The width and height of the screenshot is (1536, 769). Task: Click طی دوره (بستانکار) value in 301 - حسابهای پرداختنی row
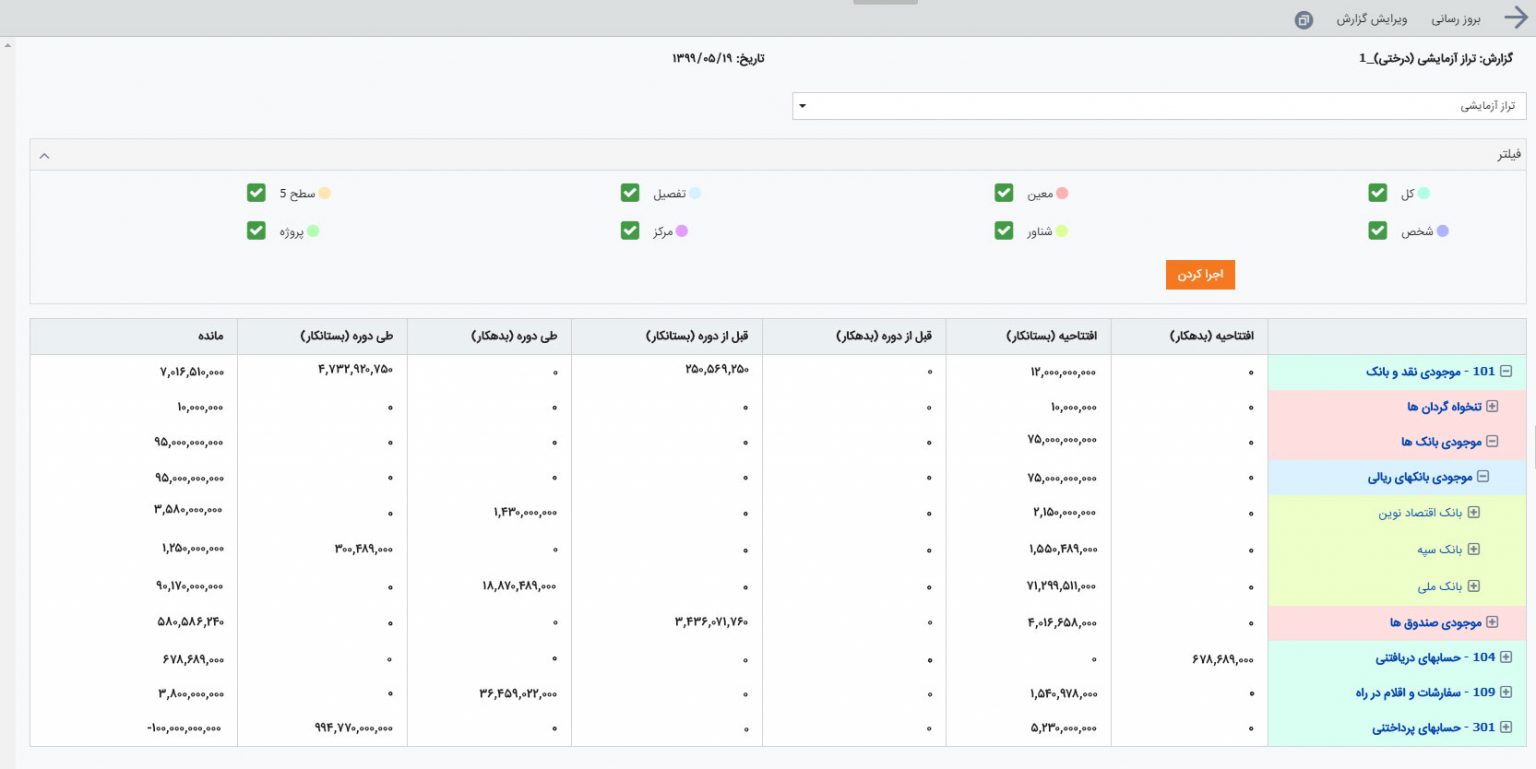(x=353, y=728)
